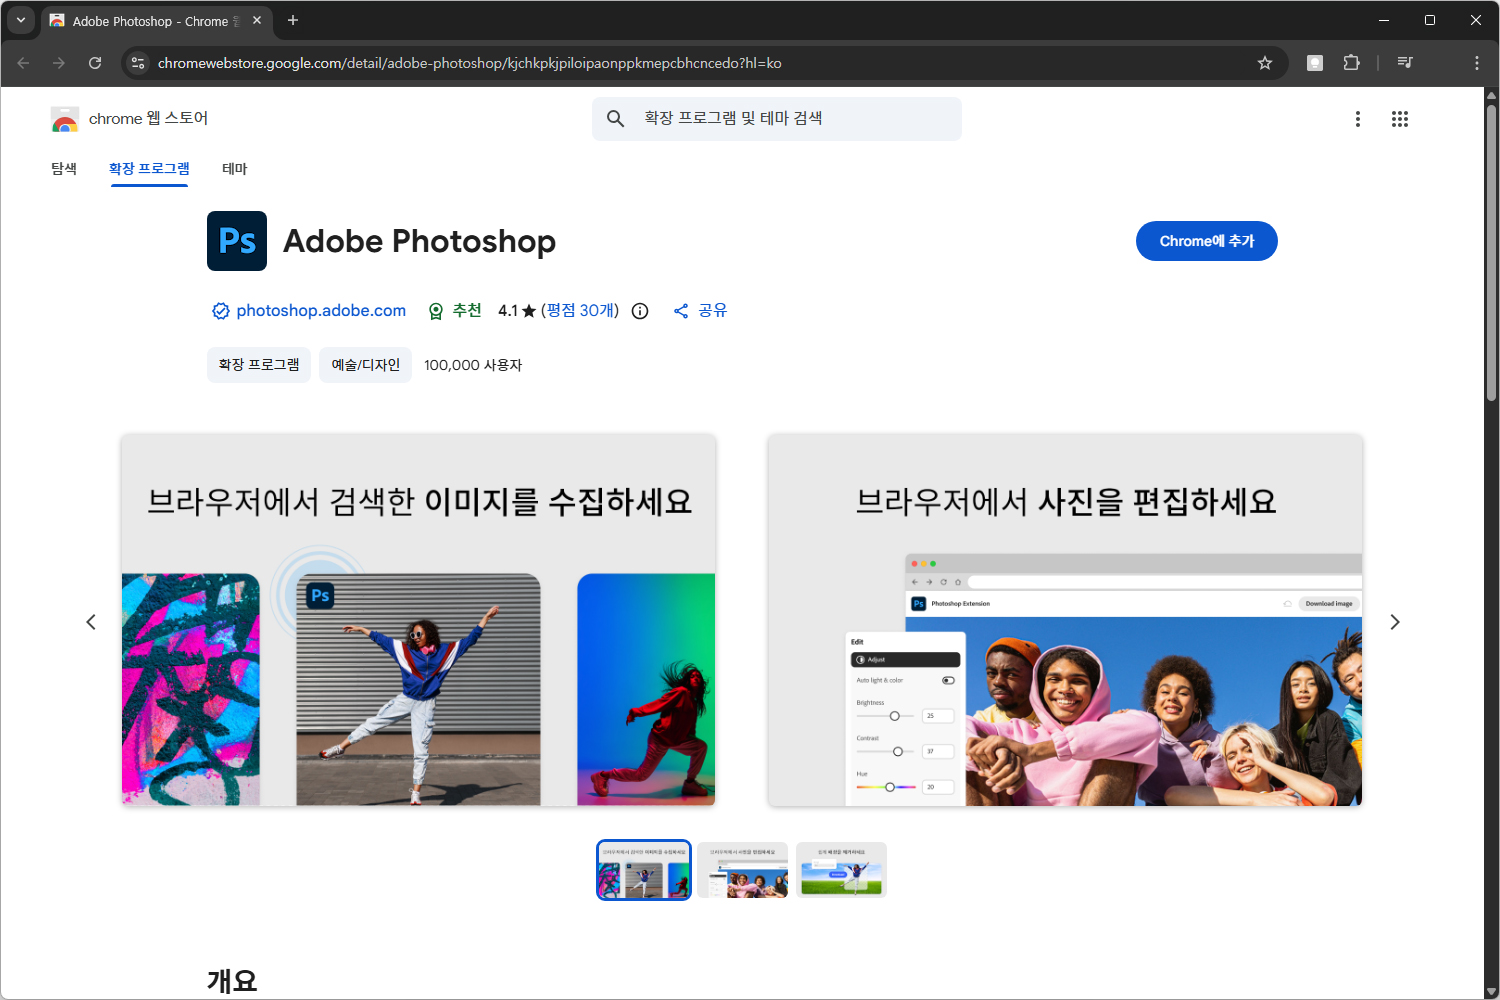The image size is (1500, 1000).
Task: Switch to the 테마 tab
Action: 235,169
